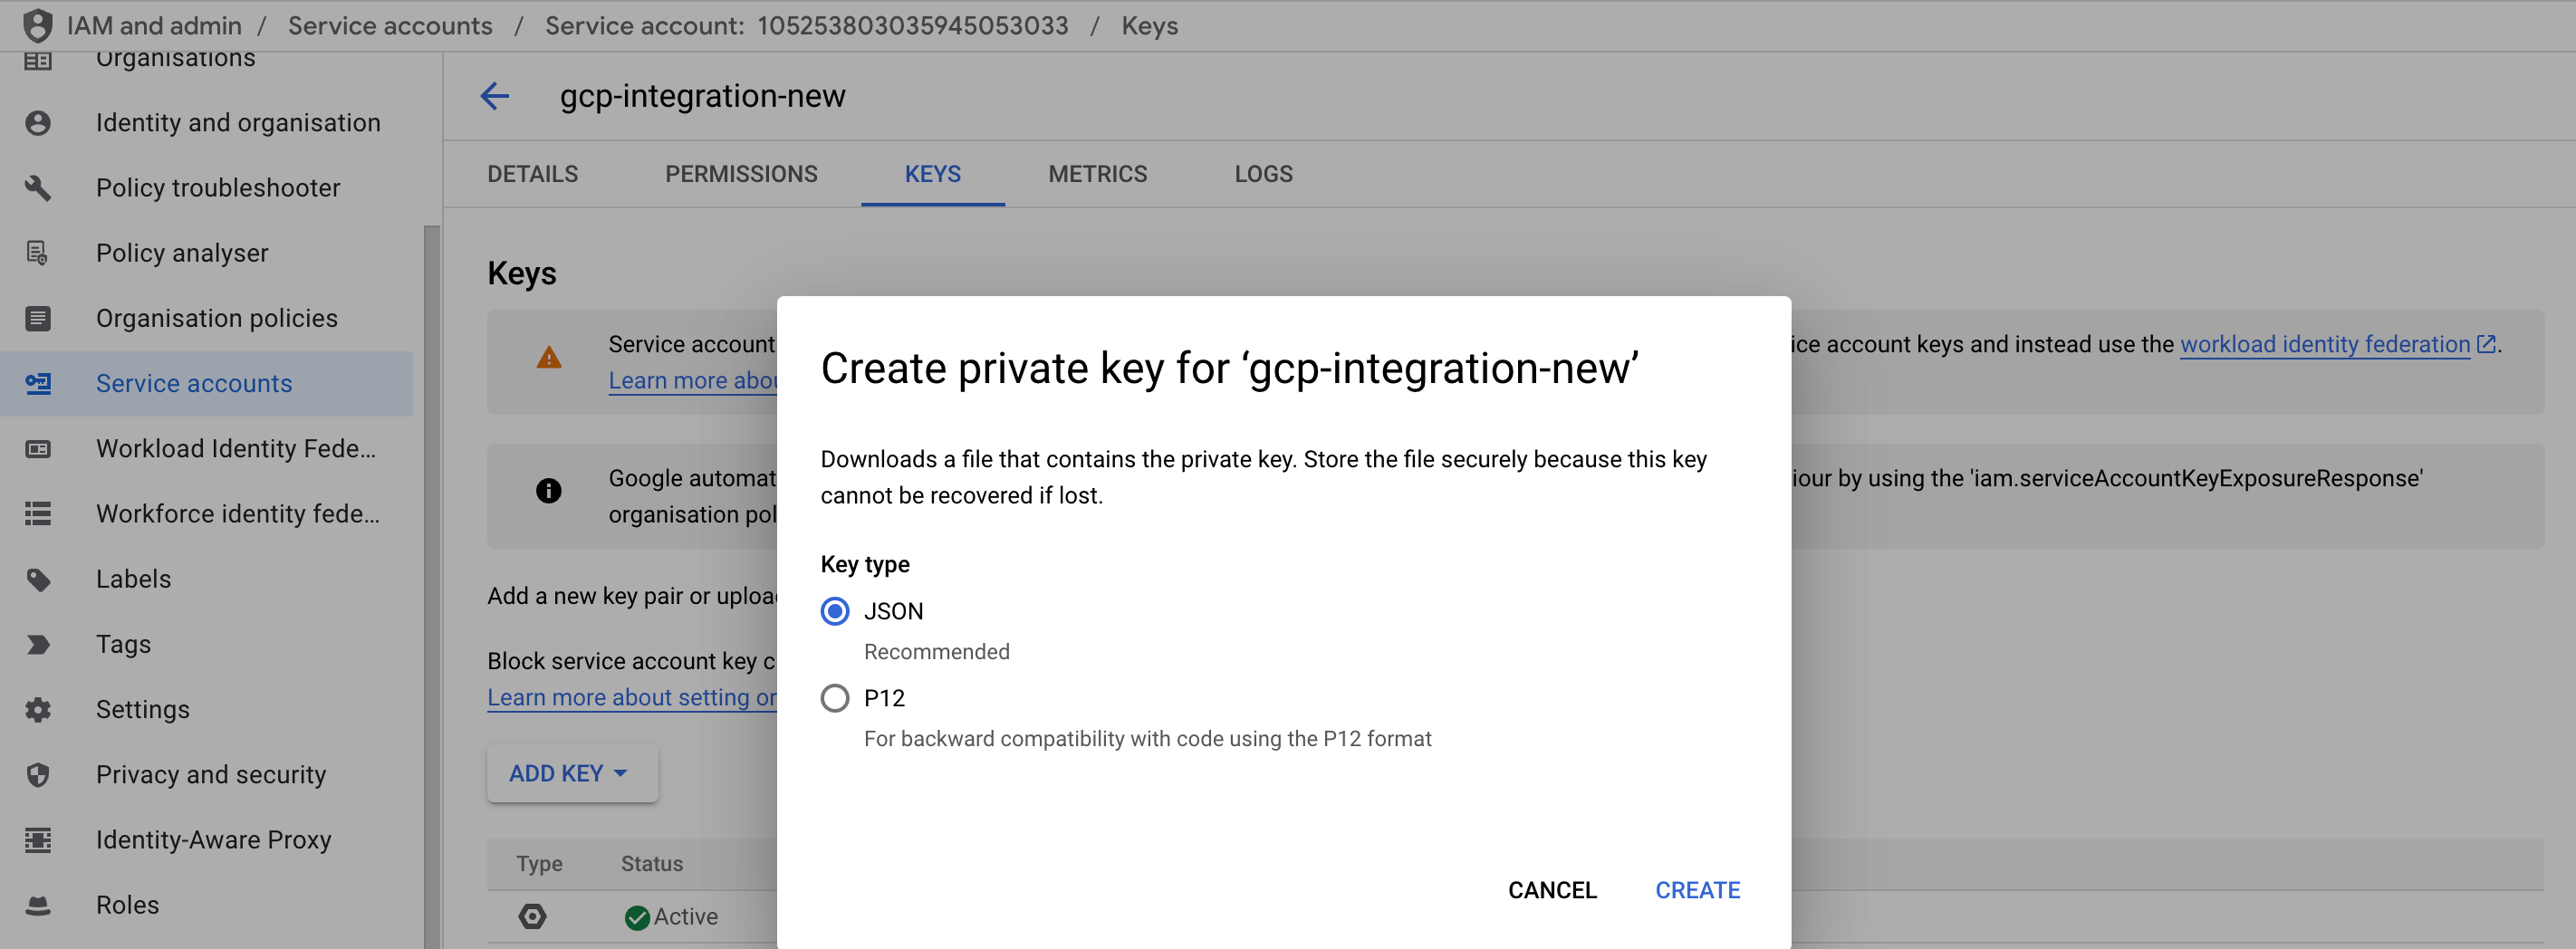
Task: Click the Status column header
Action: tap(652, 864)
